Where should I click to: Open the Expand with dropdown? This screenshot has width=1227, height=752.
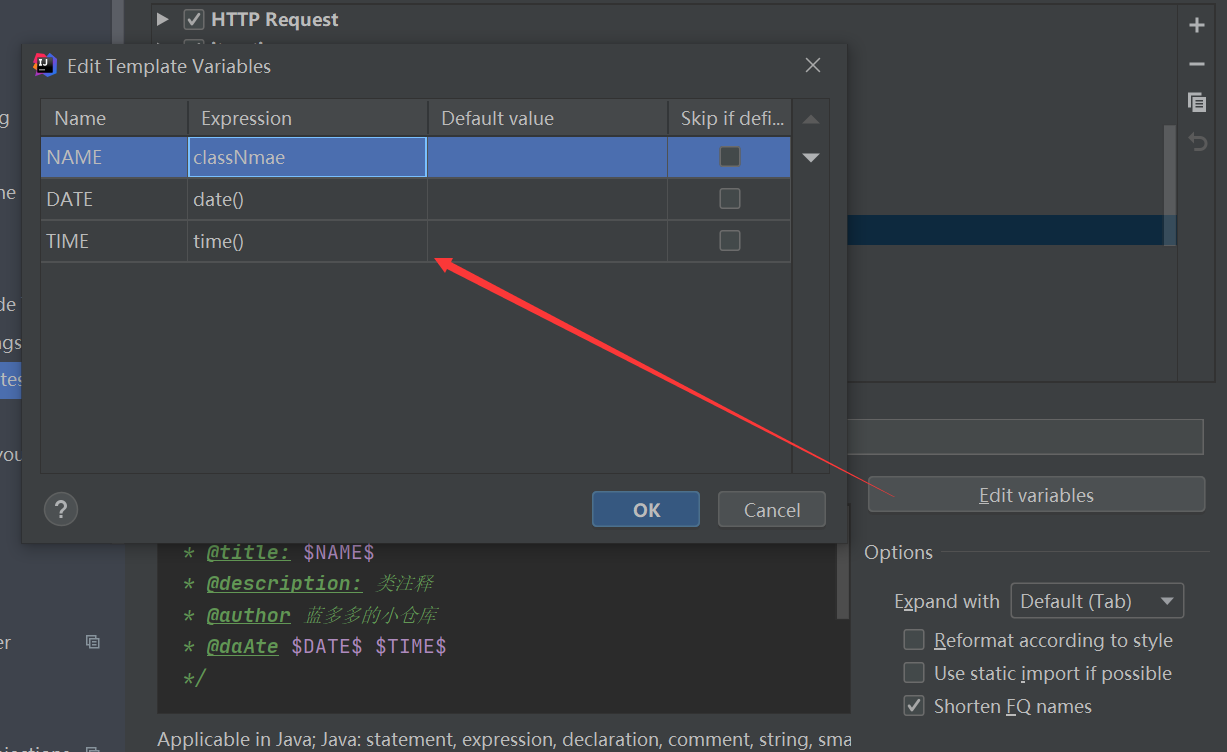[x=1097, y=600]
